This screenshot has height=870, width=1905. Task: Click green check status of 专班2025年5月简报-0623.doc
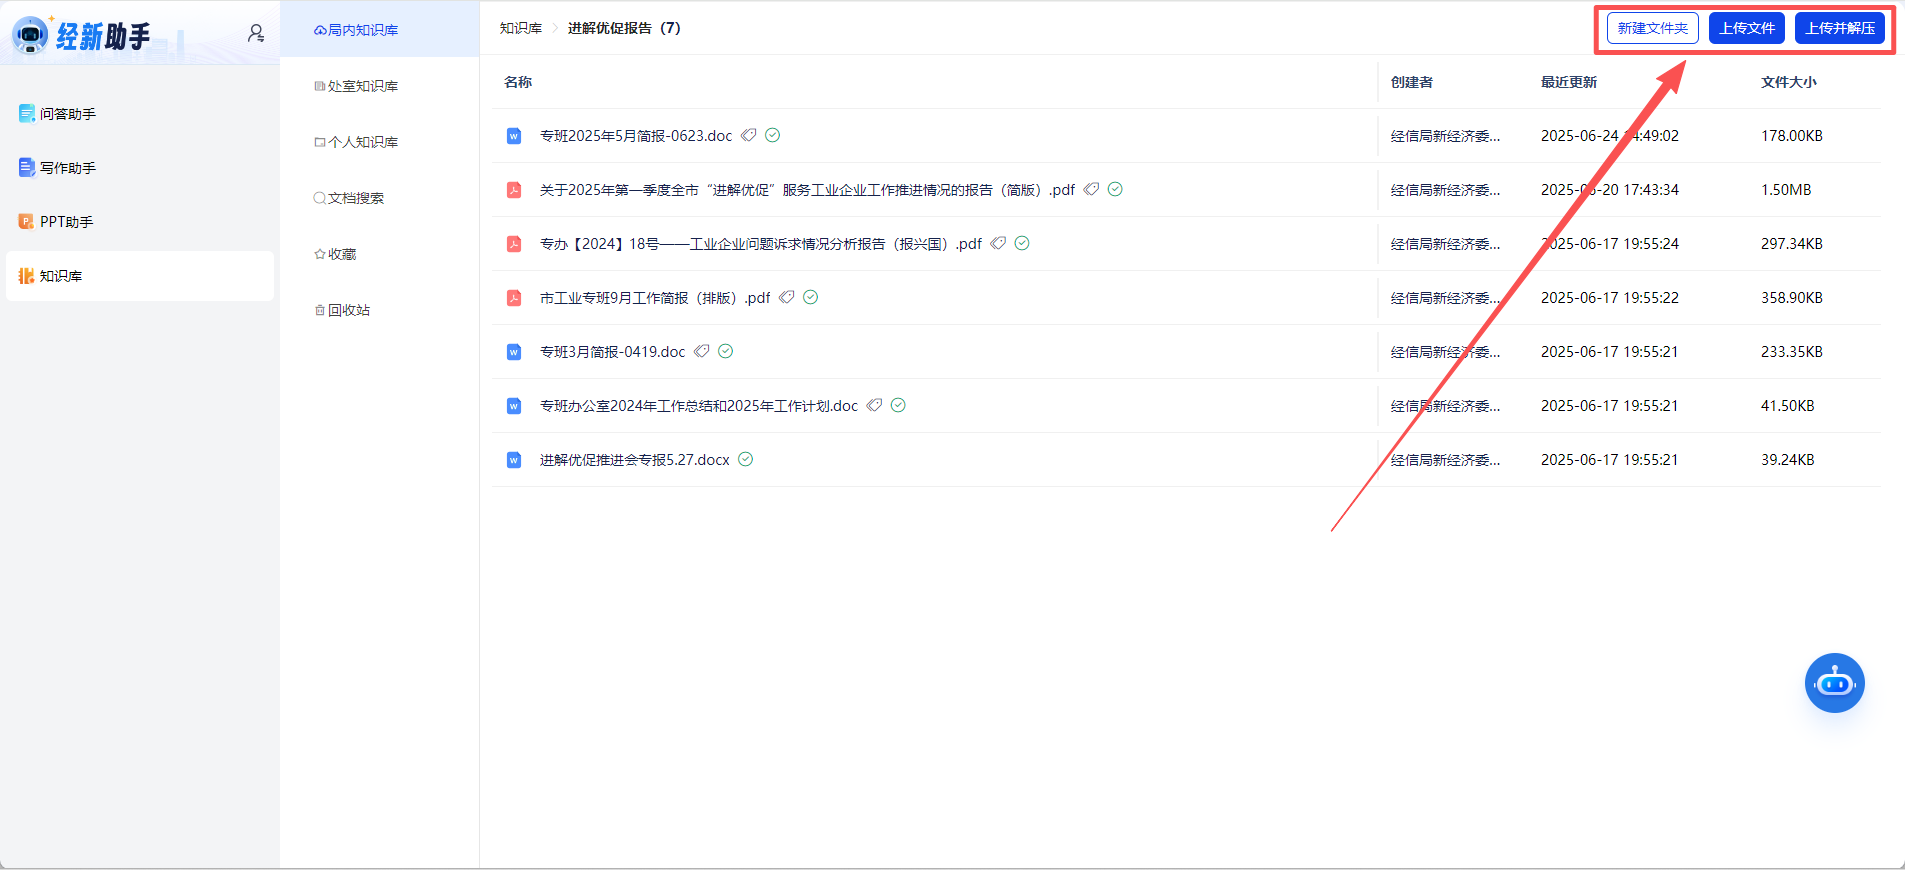[x=773, y=135]
